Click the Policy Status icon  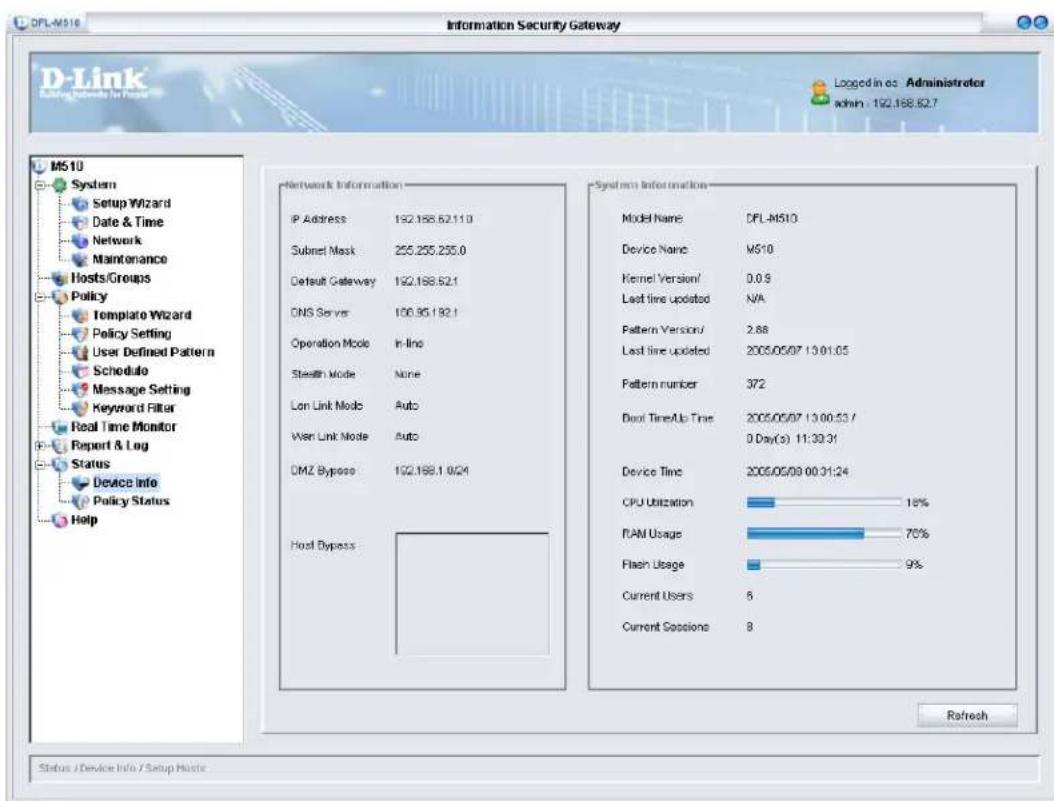tap(80, 501)
